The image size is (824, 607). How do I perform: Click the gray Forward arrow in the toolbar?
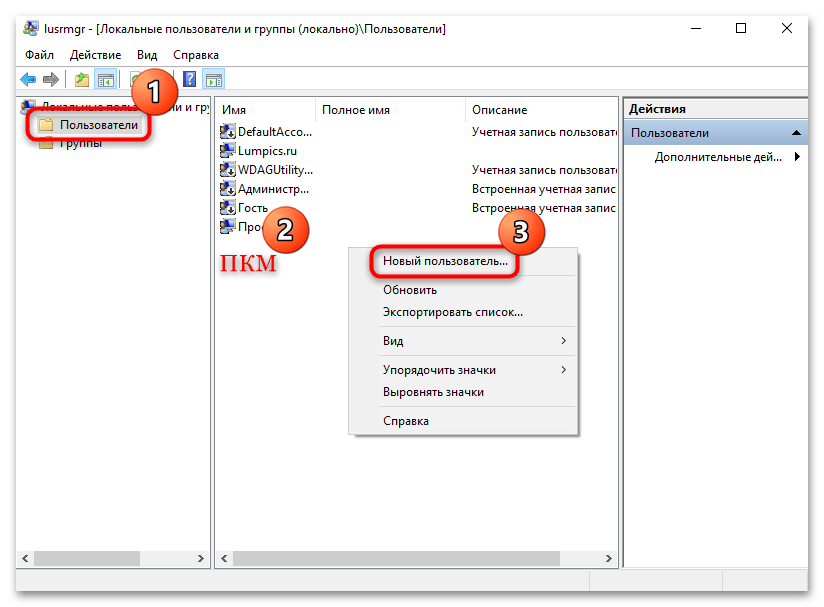point(50,80)
